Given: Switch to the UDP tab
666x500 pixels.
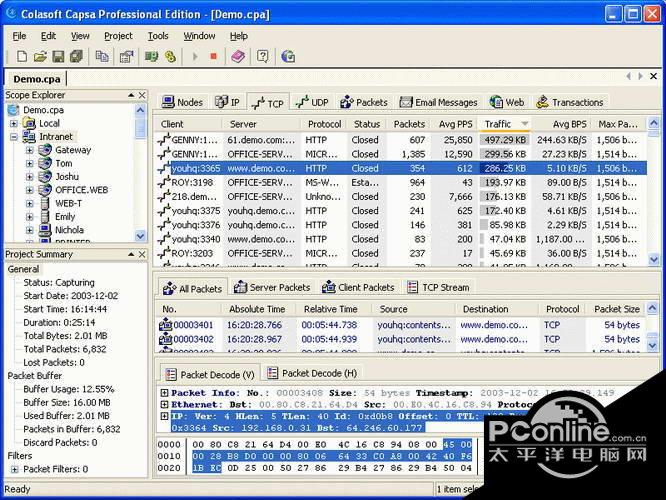Looking at the screenshot, I should (312, 102).
